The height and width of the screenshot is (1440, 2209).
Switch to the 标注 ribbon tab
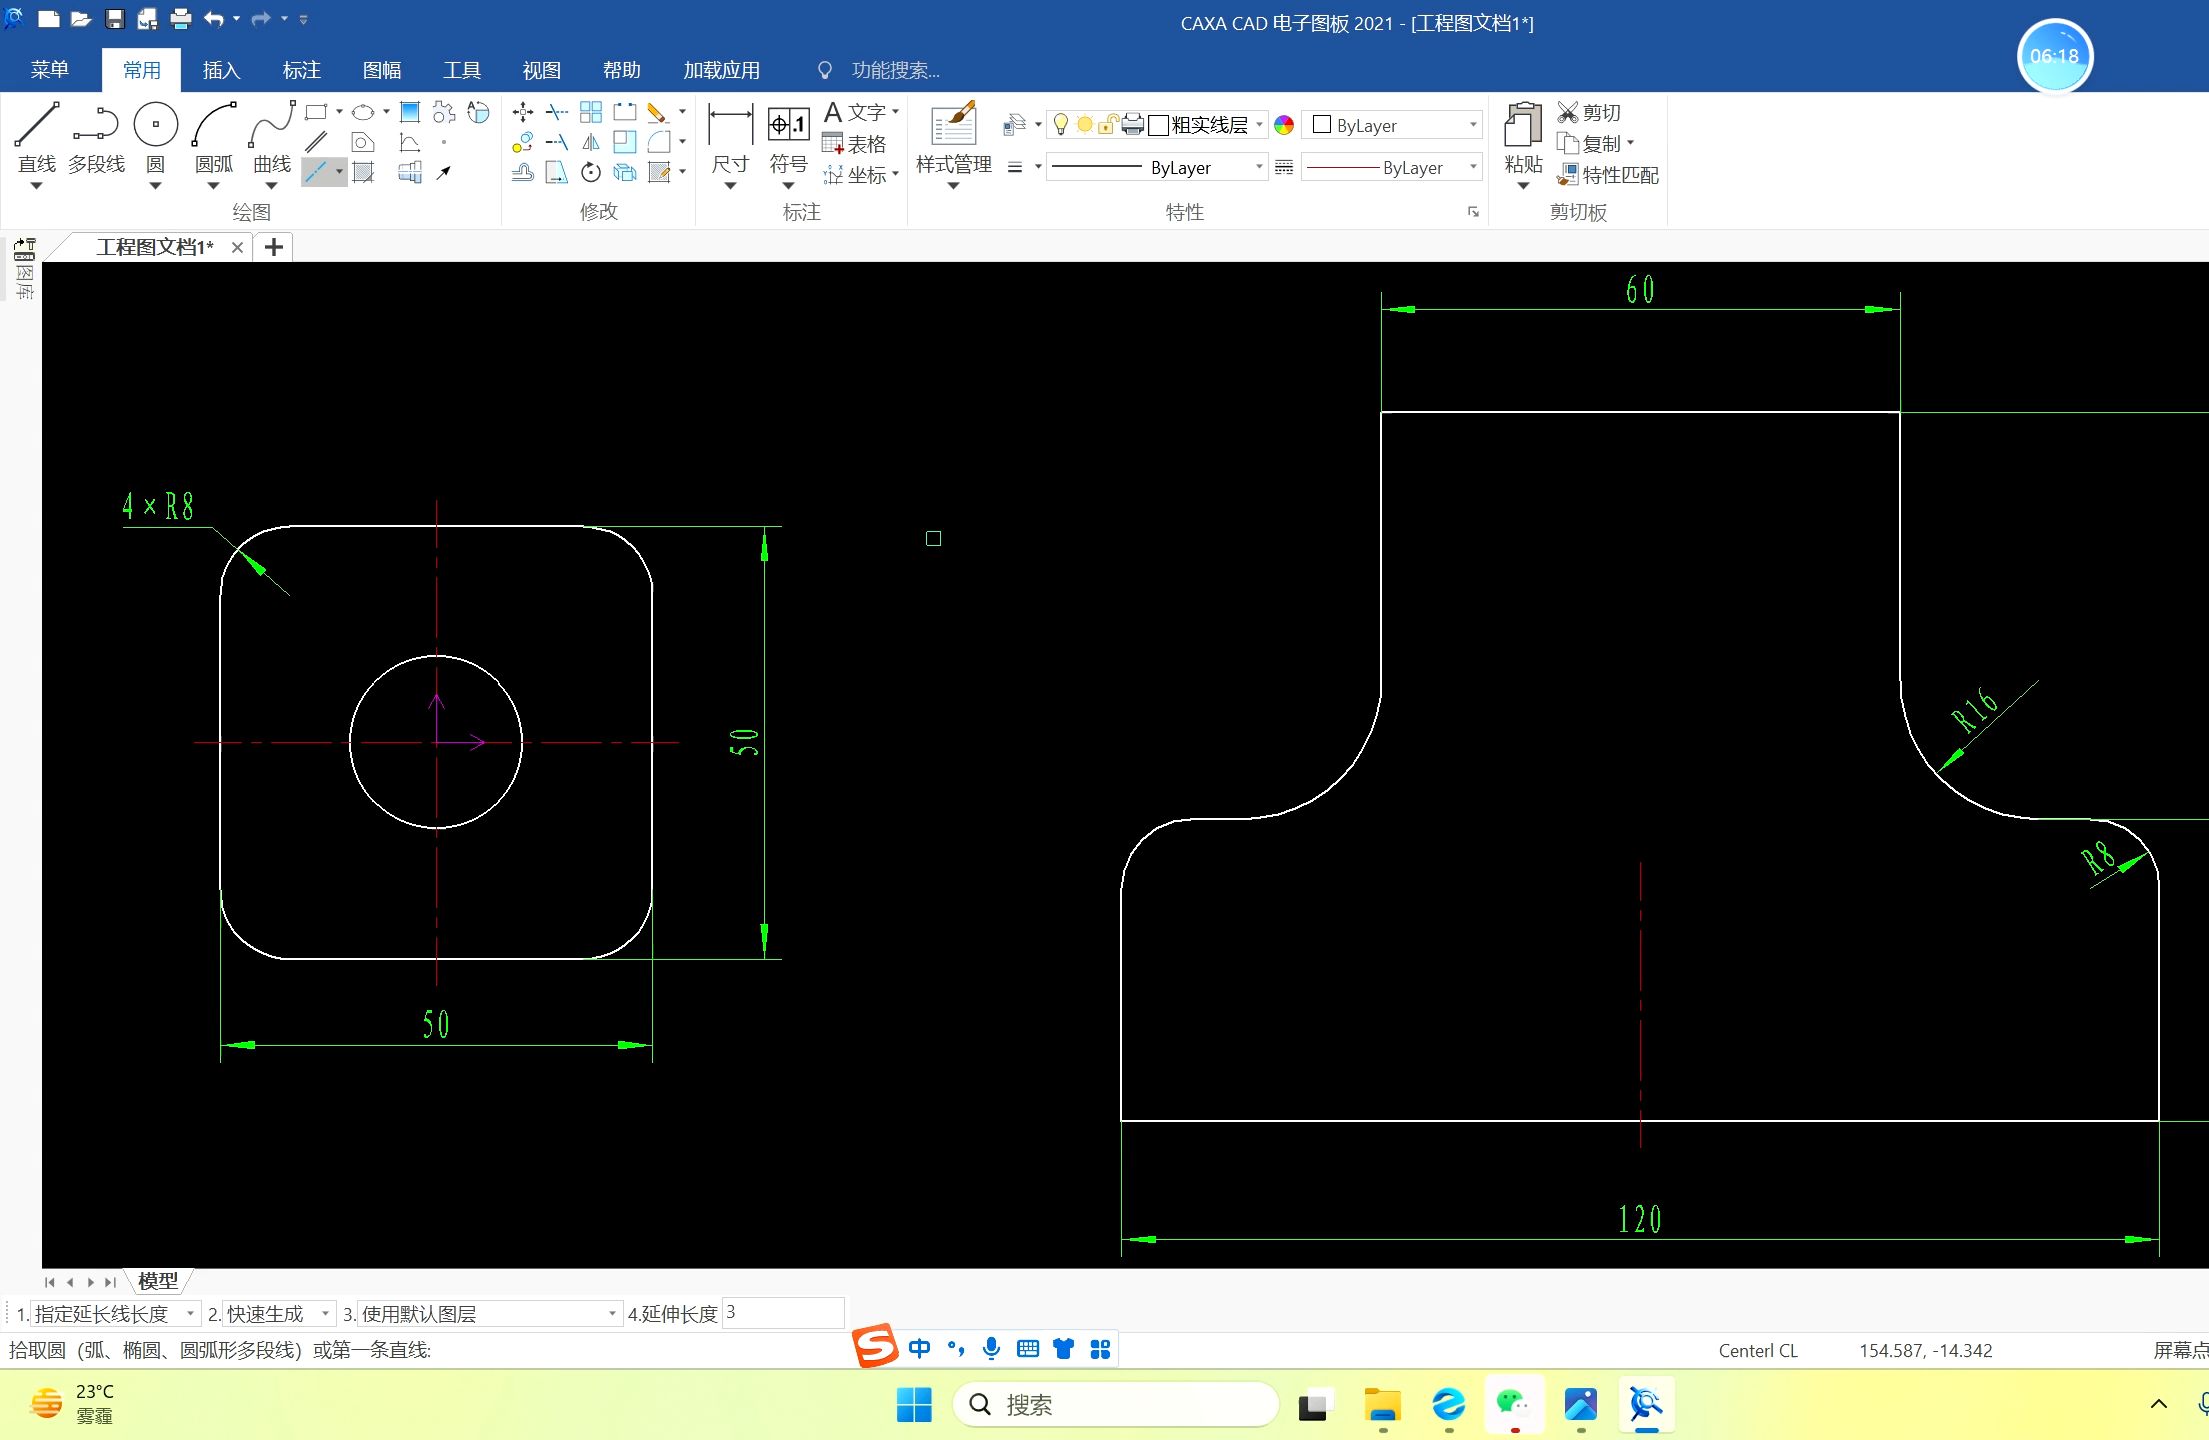tap(302, 70)
